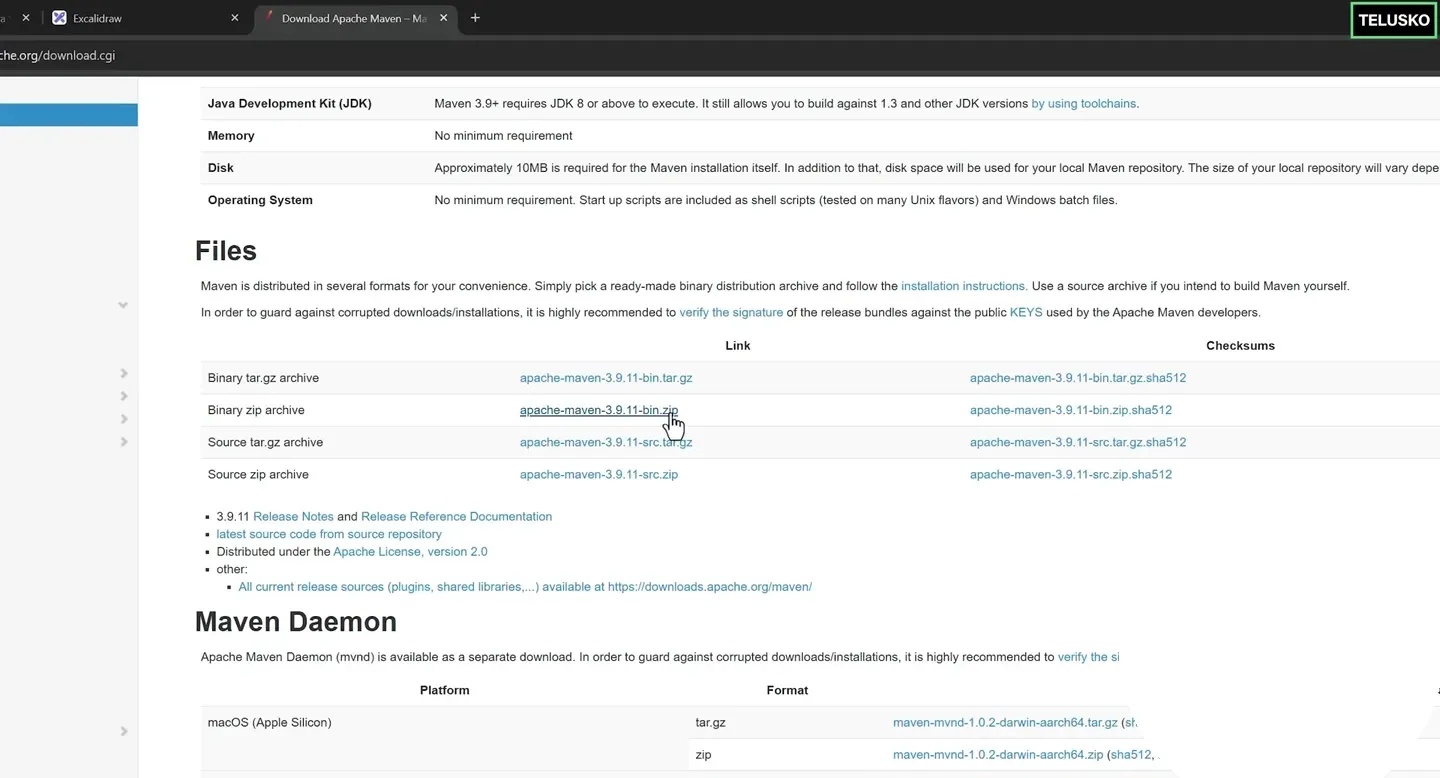The image size is (1440, 778).
Task: Open a new browser tab
Action: 475,18
